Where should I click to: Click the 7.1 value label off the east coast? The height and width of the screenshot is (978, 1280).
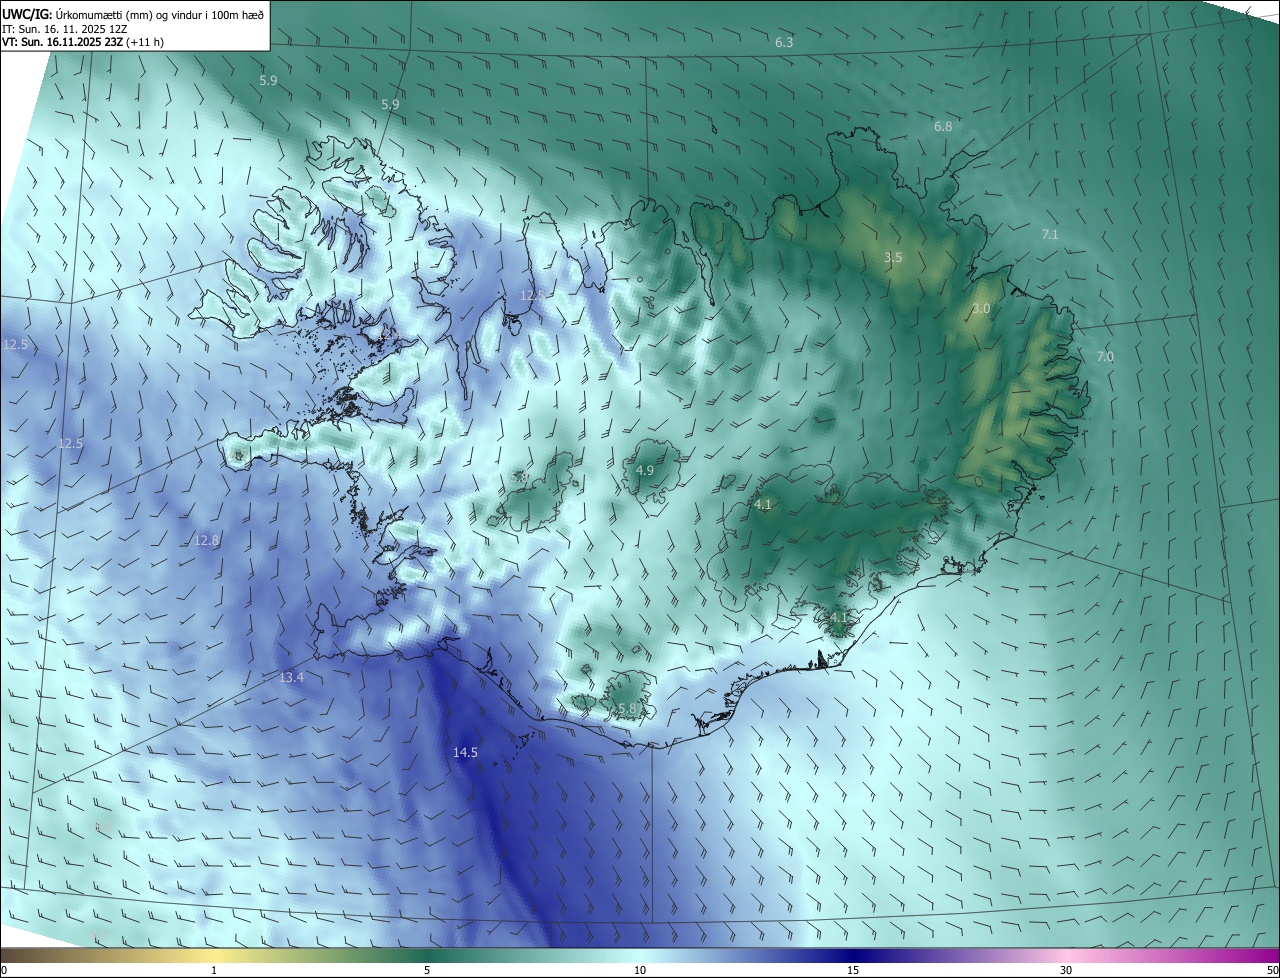[x=1050, y=235]
